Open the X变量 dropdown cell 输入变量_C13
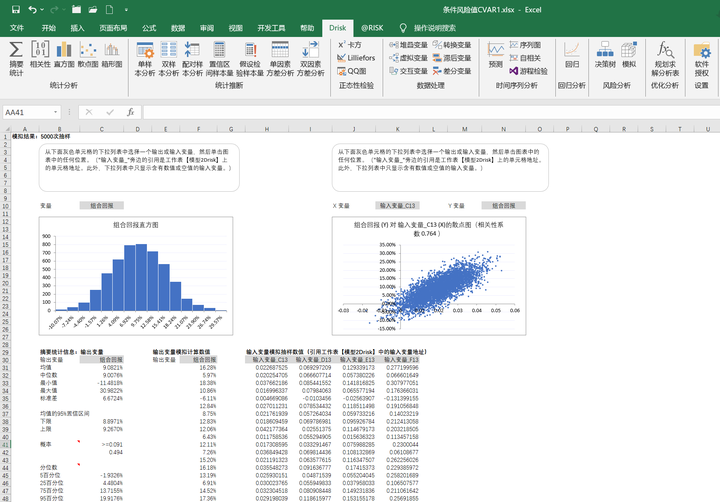Viewport: 720px width, 502px height. click(x=398, y=205)
